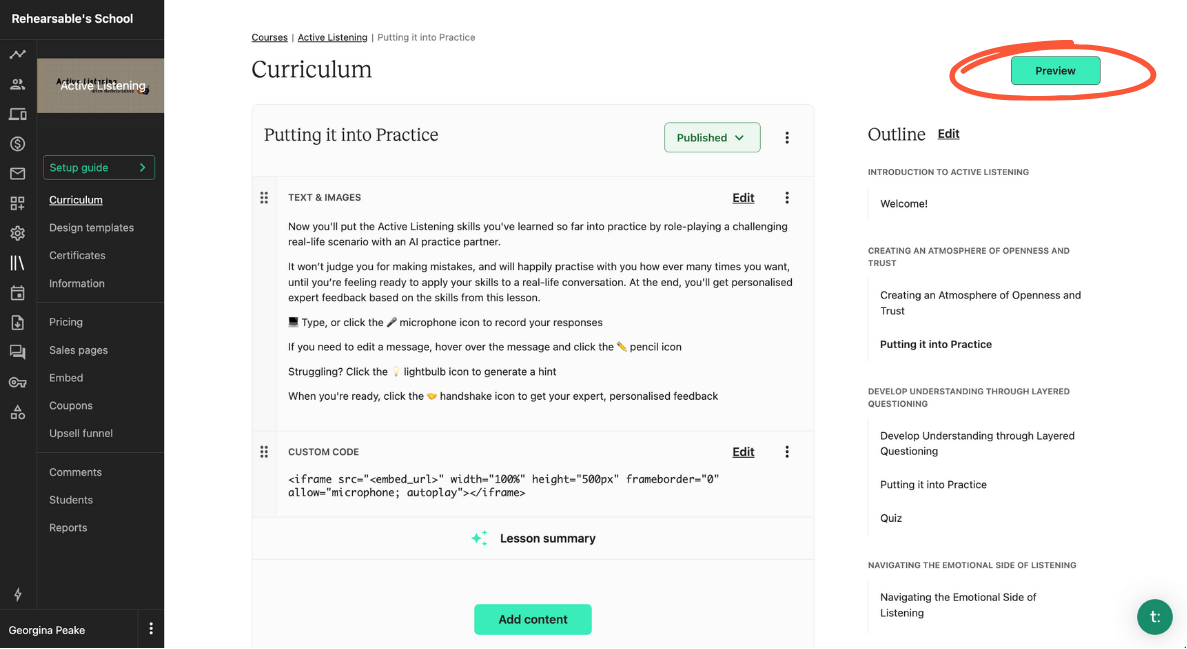Select Sales pages in side menu
Screen dimensions: 1187x649
pos(78,350)
